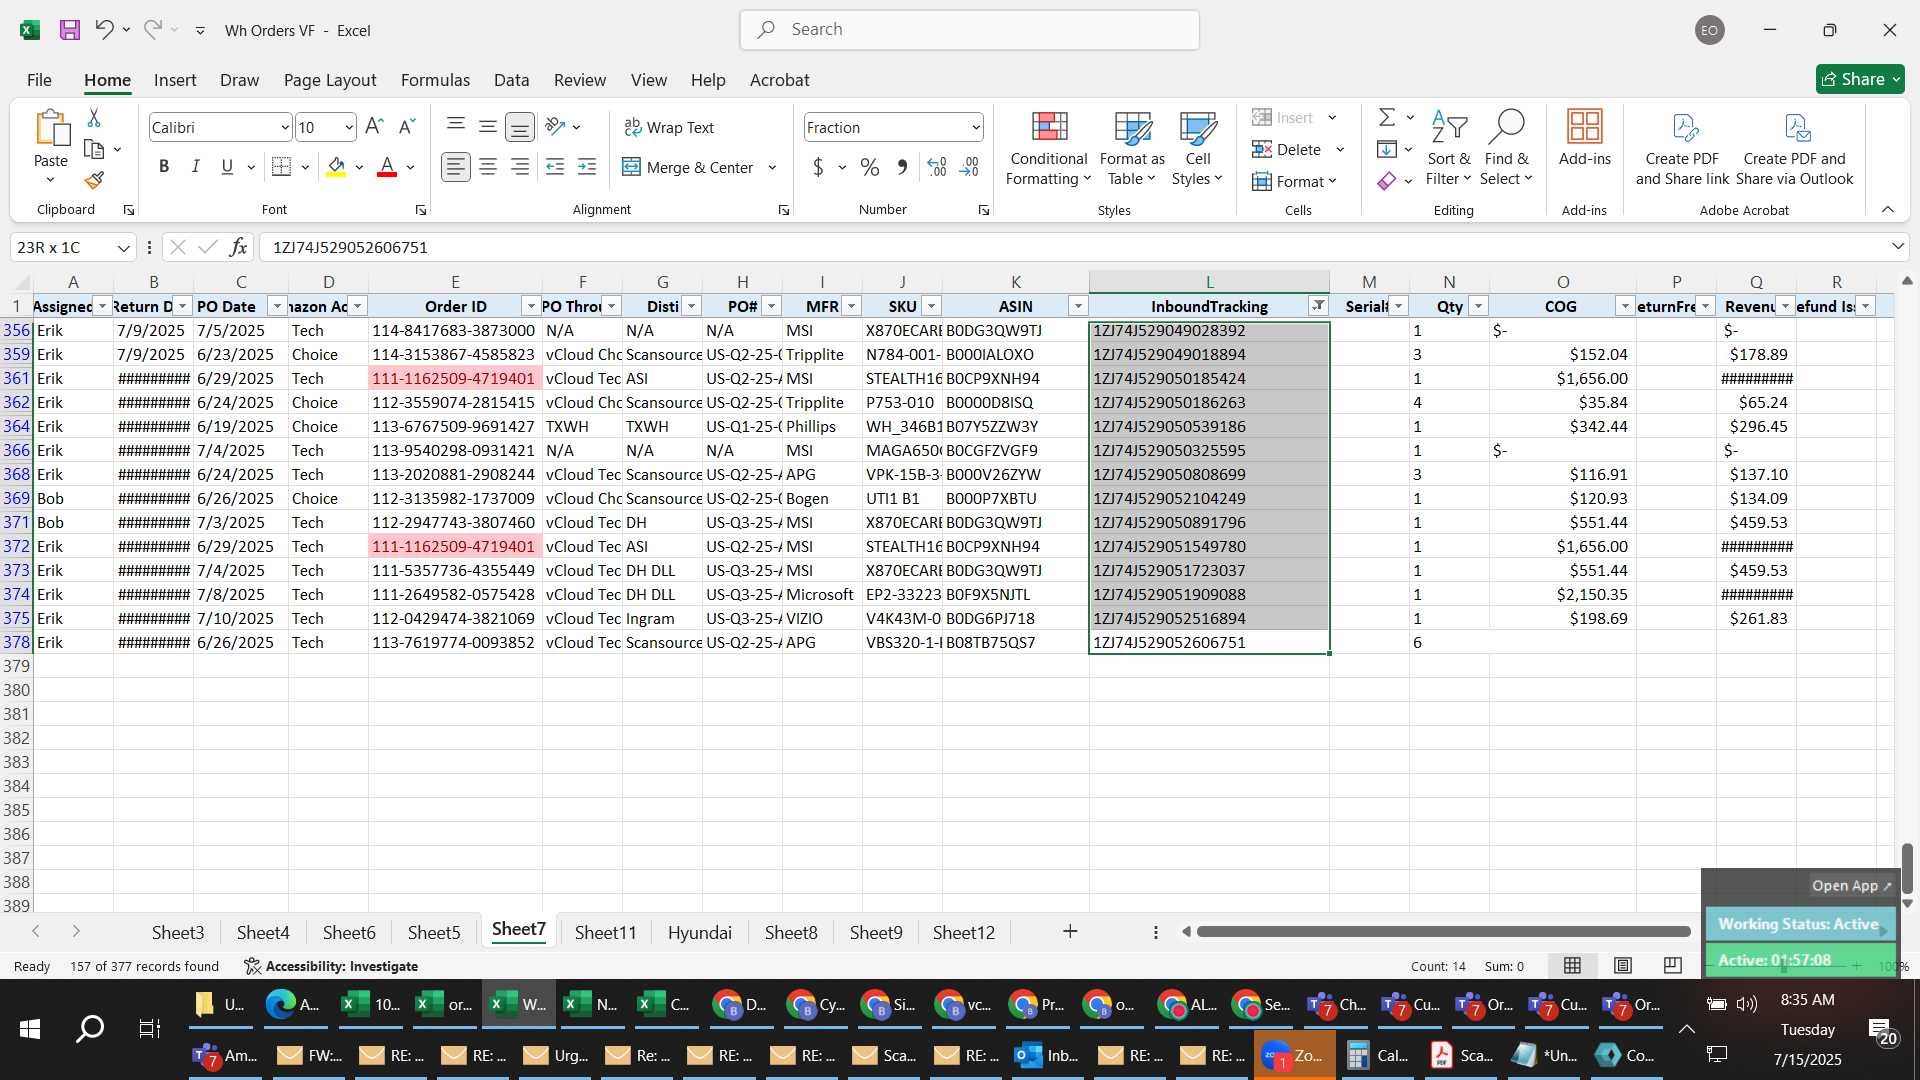Switch to Page Break Preview view
This screenshot has width=1920, height=1080.
click(1672, 965)
